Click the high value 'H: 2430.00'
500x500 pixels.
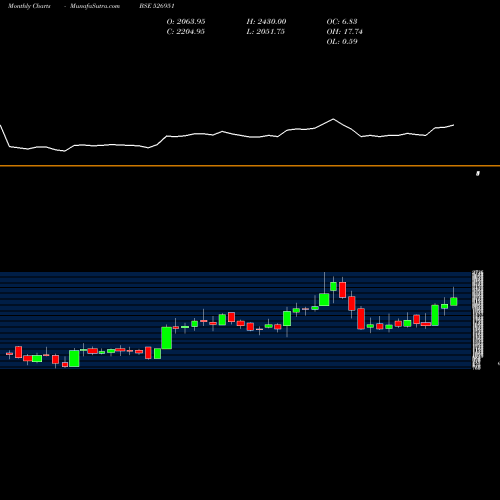click(x=266, y=21)
